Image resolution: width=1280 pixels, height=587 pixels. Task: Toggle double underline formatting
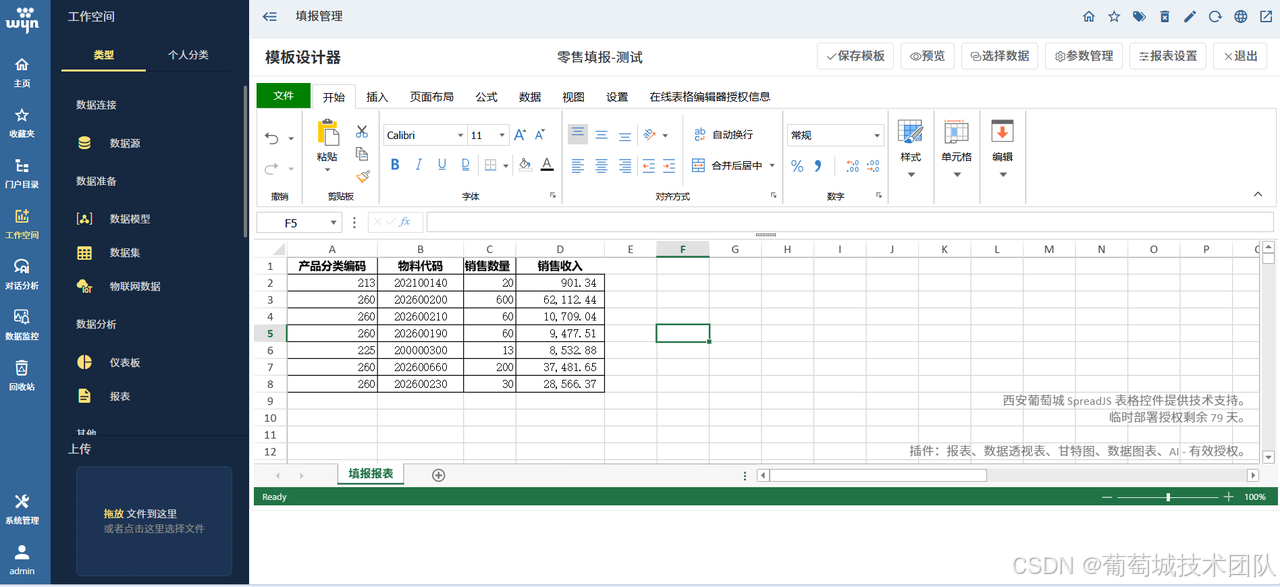[466, 165]
